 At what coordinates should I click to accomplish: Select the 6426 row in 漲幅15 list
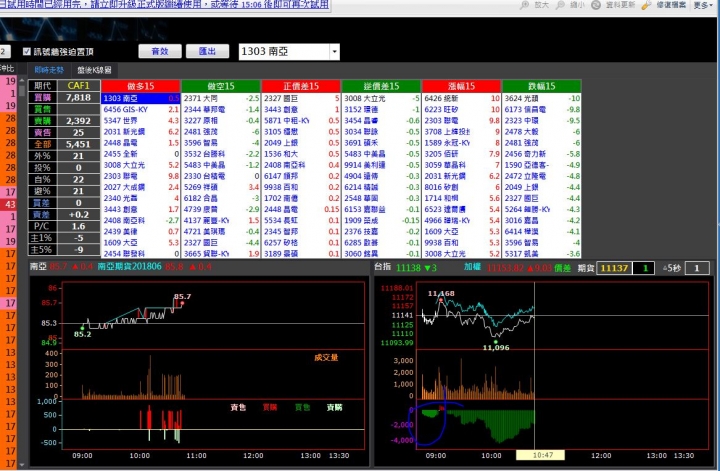461,98
